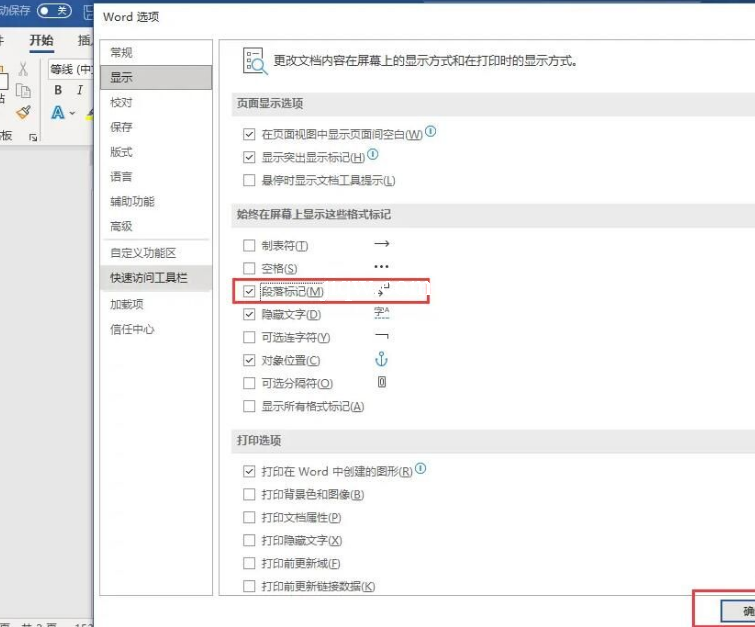Open 辅助功能 options page
The height and width of the screenshot is (627, 755).
pos(156,201)
